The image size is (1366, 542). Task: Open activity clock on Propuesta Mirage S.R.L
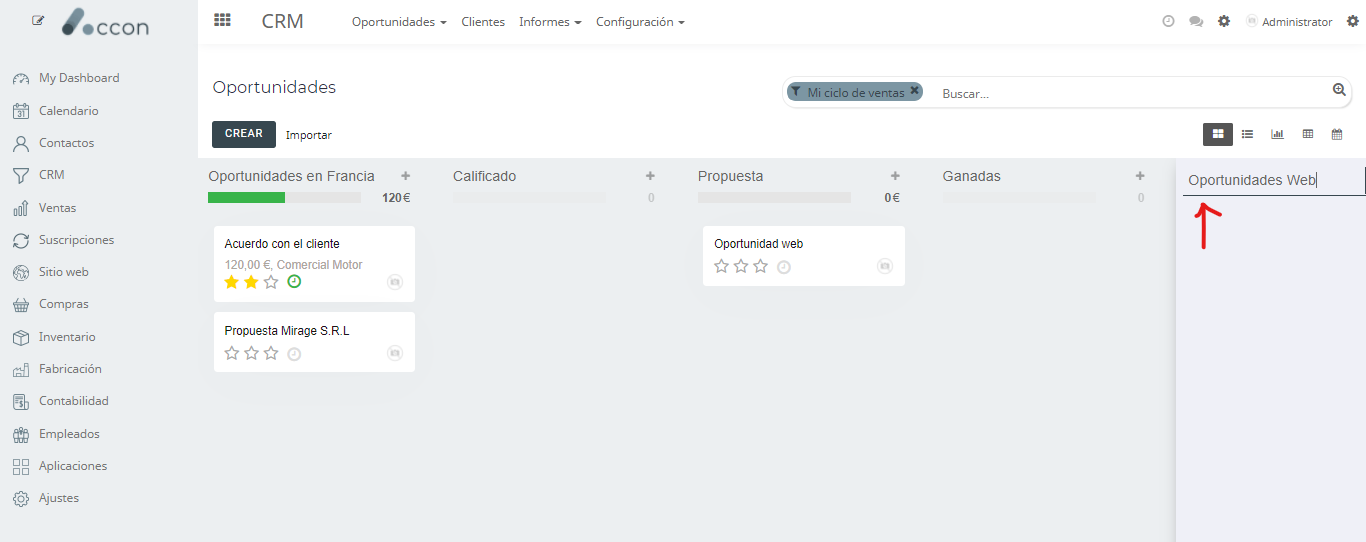[x=294, y=354]
